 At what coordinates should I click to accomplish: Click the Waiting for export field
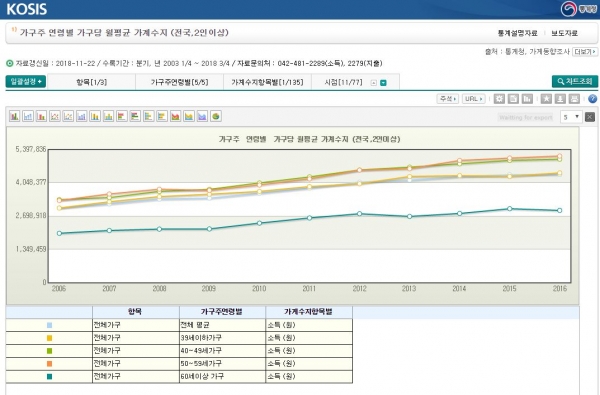tap(526, 117)
